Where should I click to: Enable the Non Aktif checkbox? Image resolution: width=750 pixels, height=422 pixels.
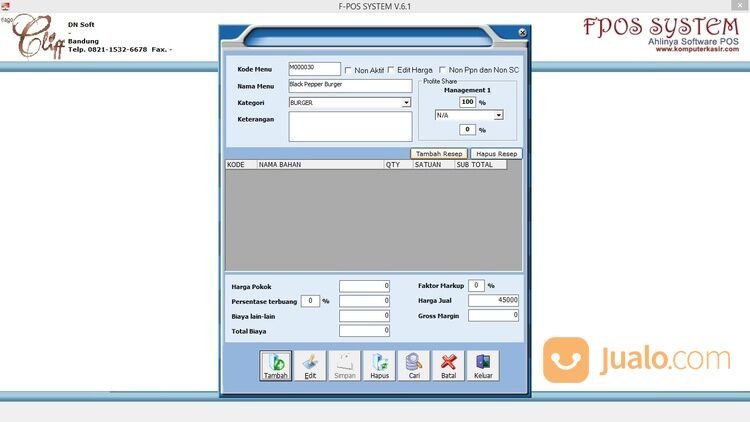click(x=348, y=70)
